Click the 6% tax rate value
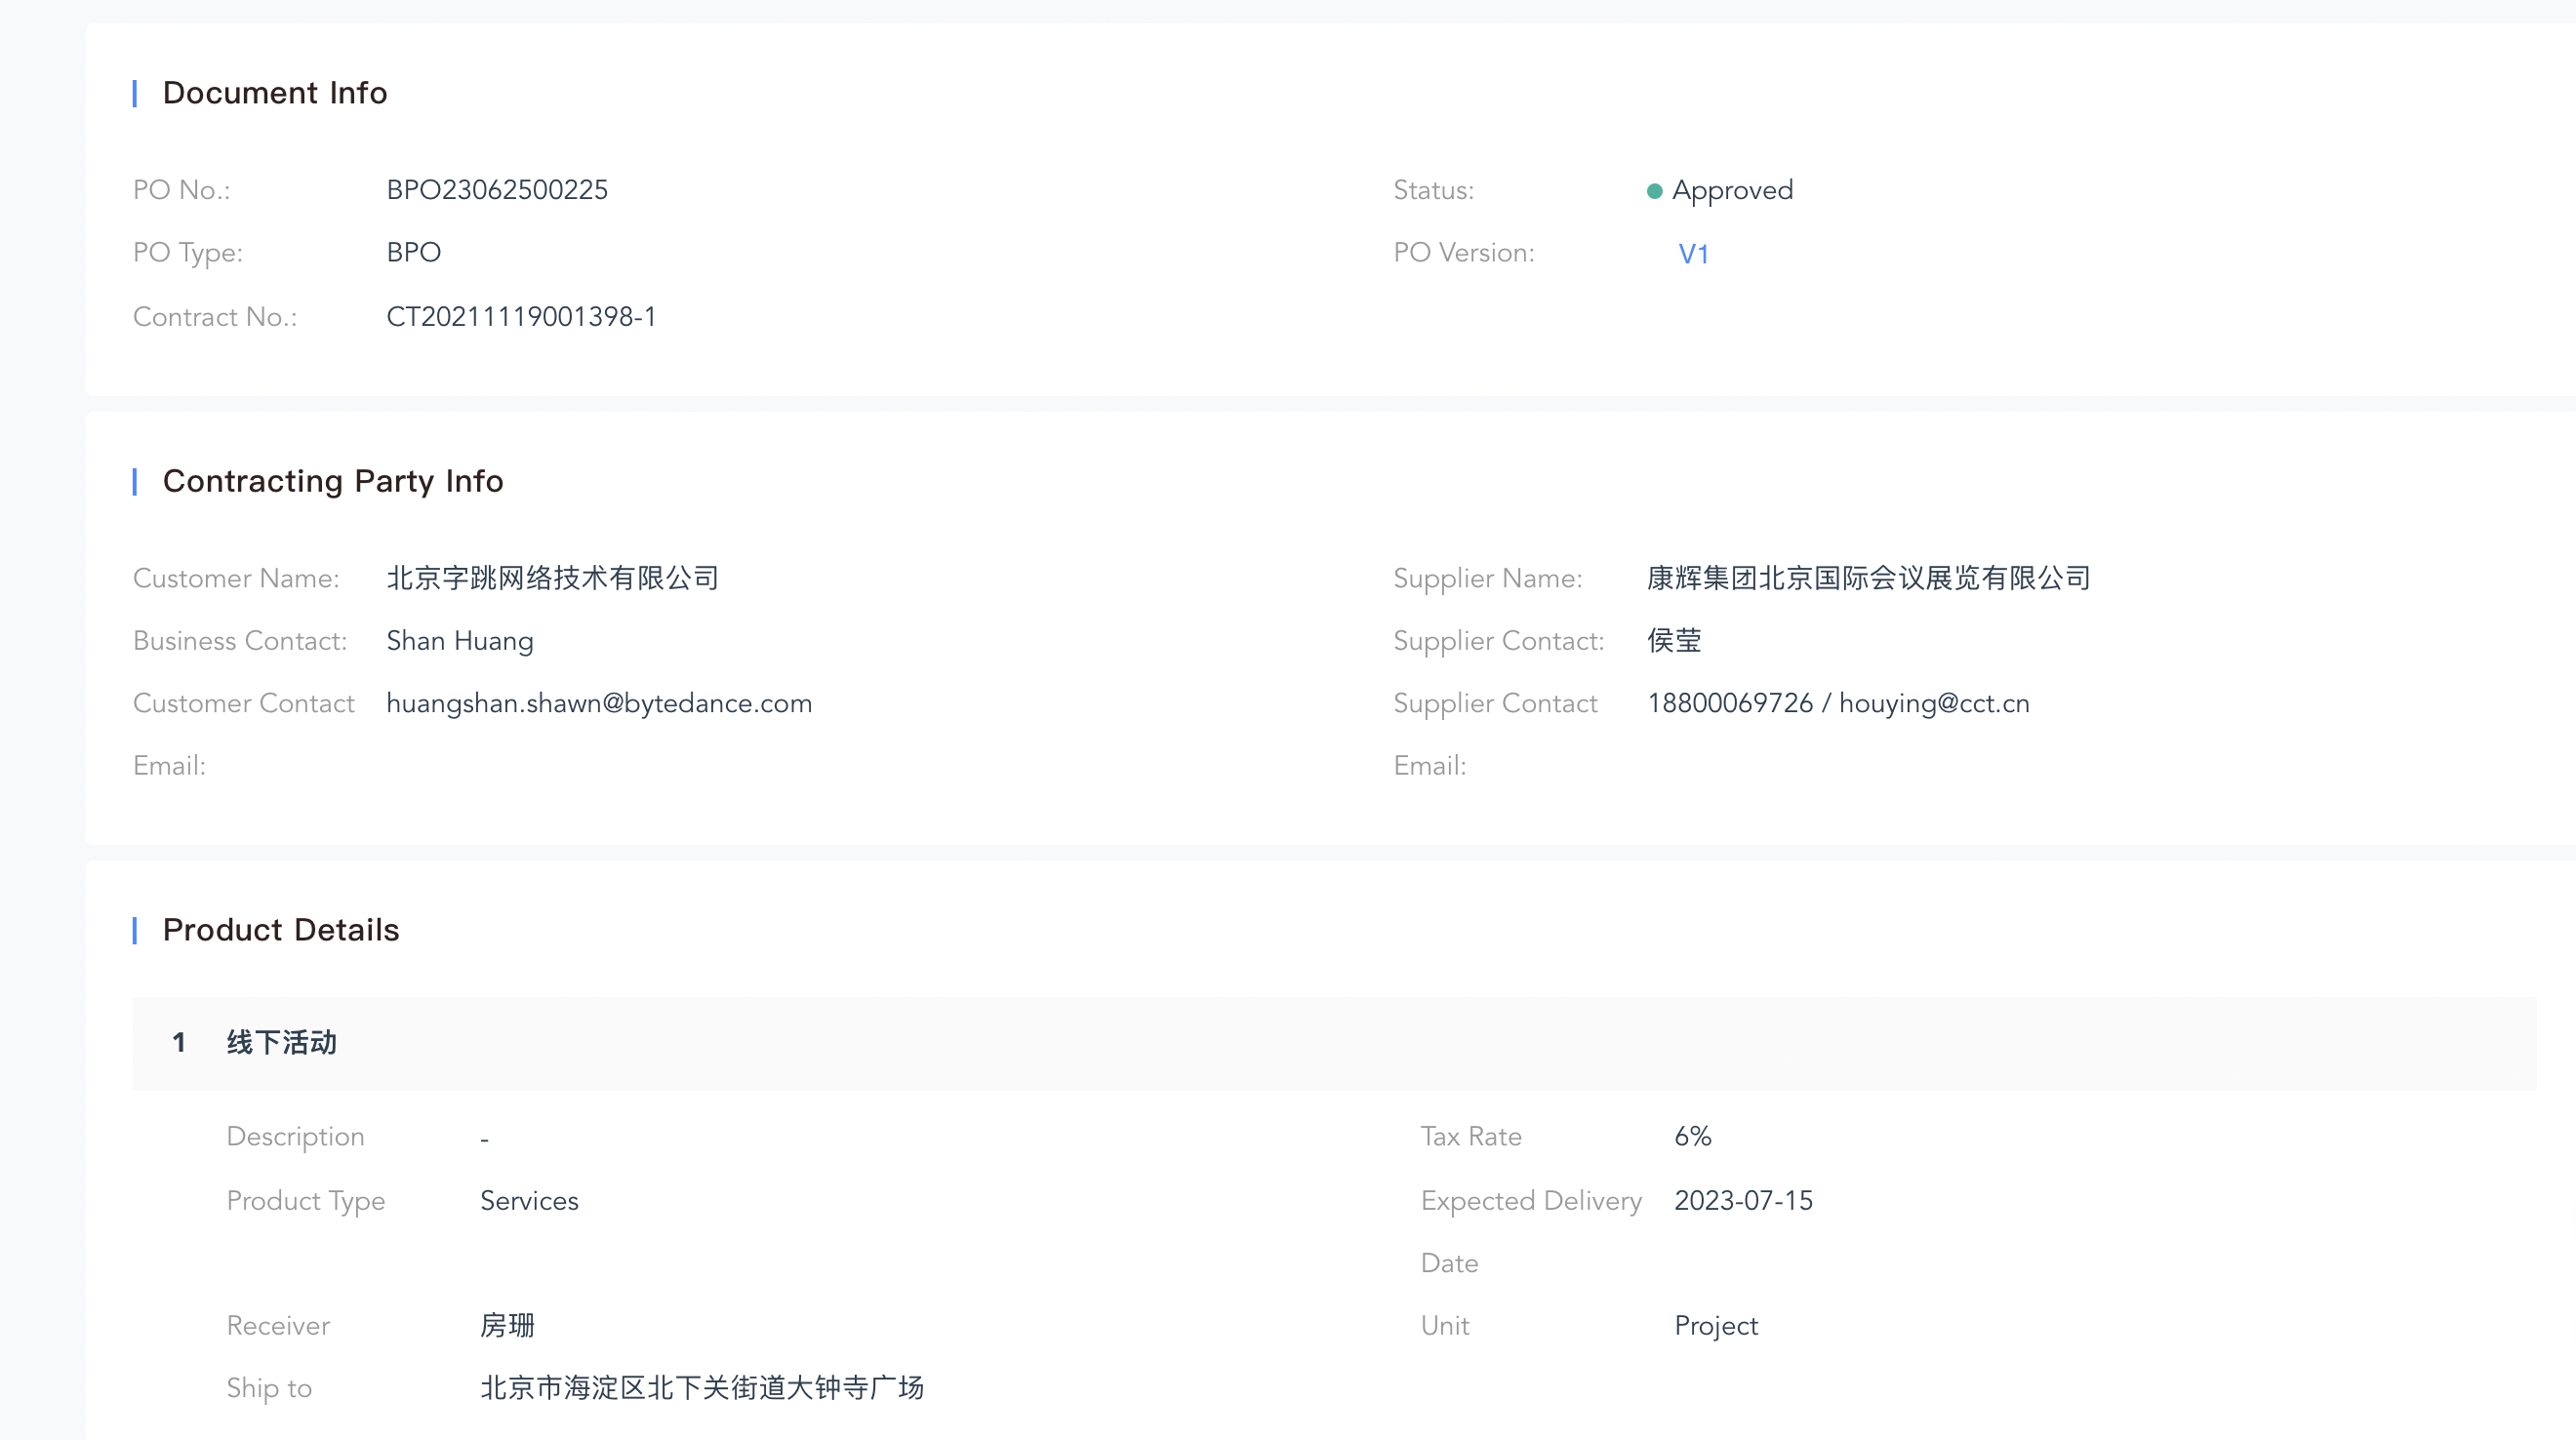 pos(1692,1136)
